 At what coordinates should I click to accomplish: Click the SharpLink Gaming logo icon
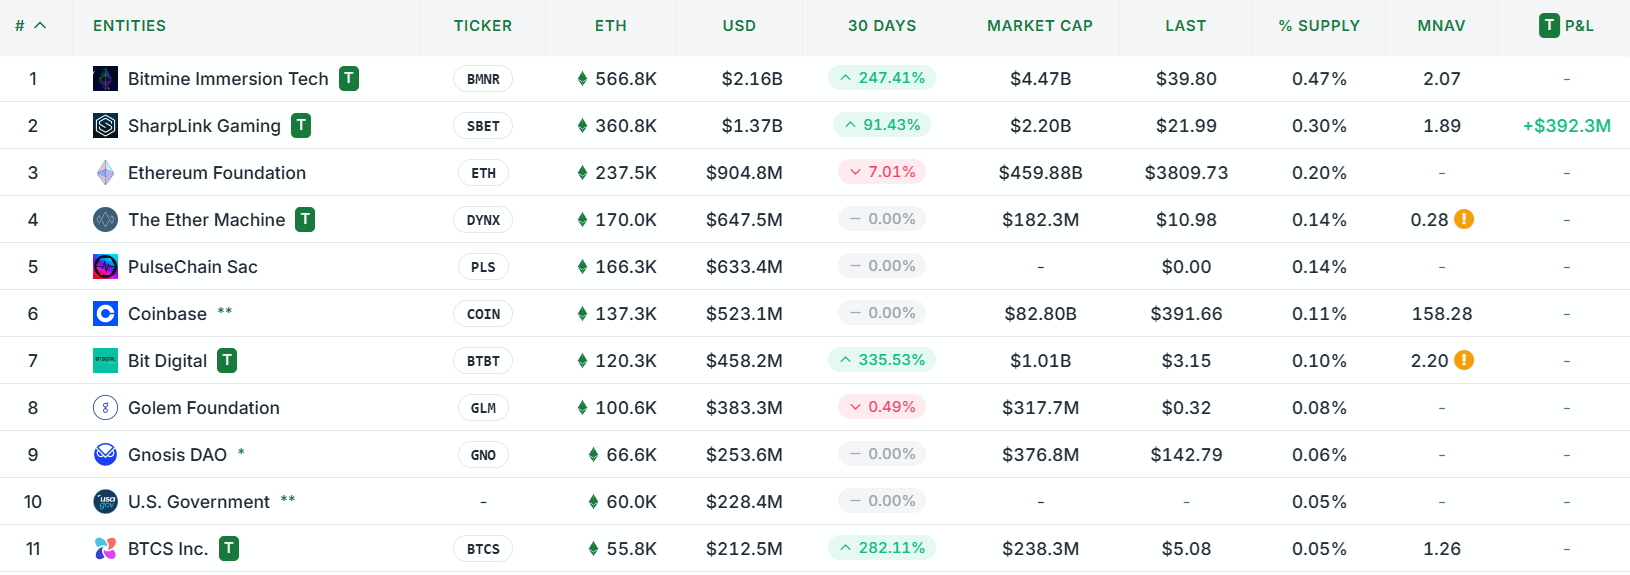coord(105,126)
